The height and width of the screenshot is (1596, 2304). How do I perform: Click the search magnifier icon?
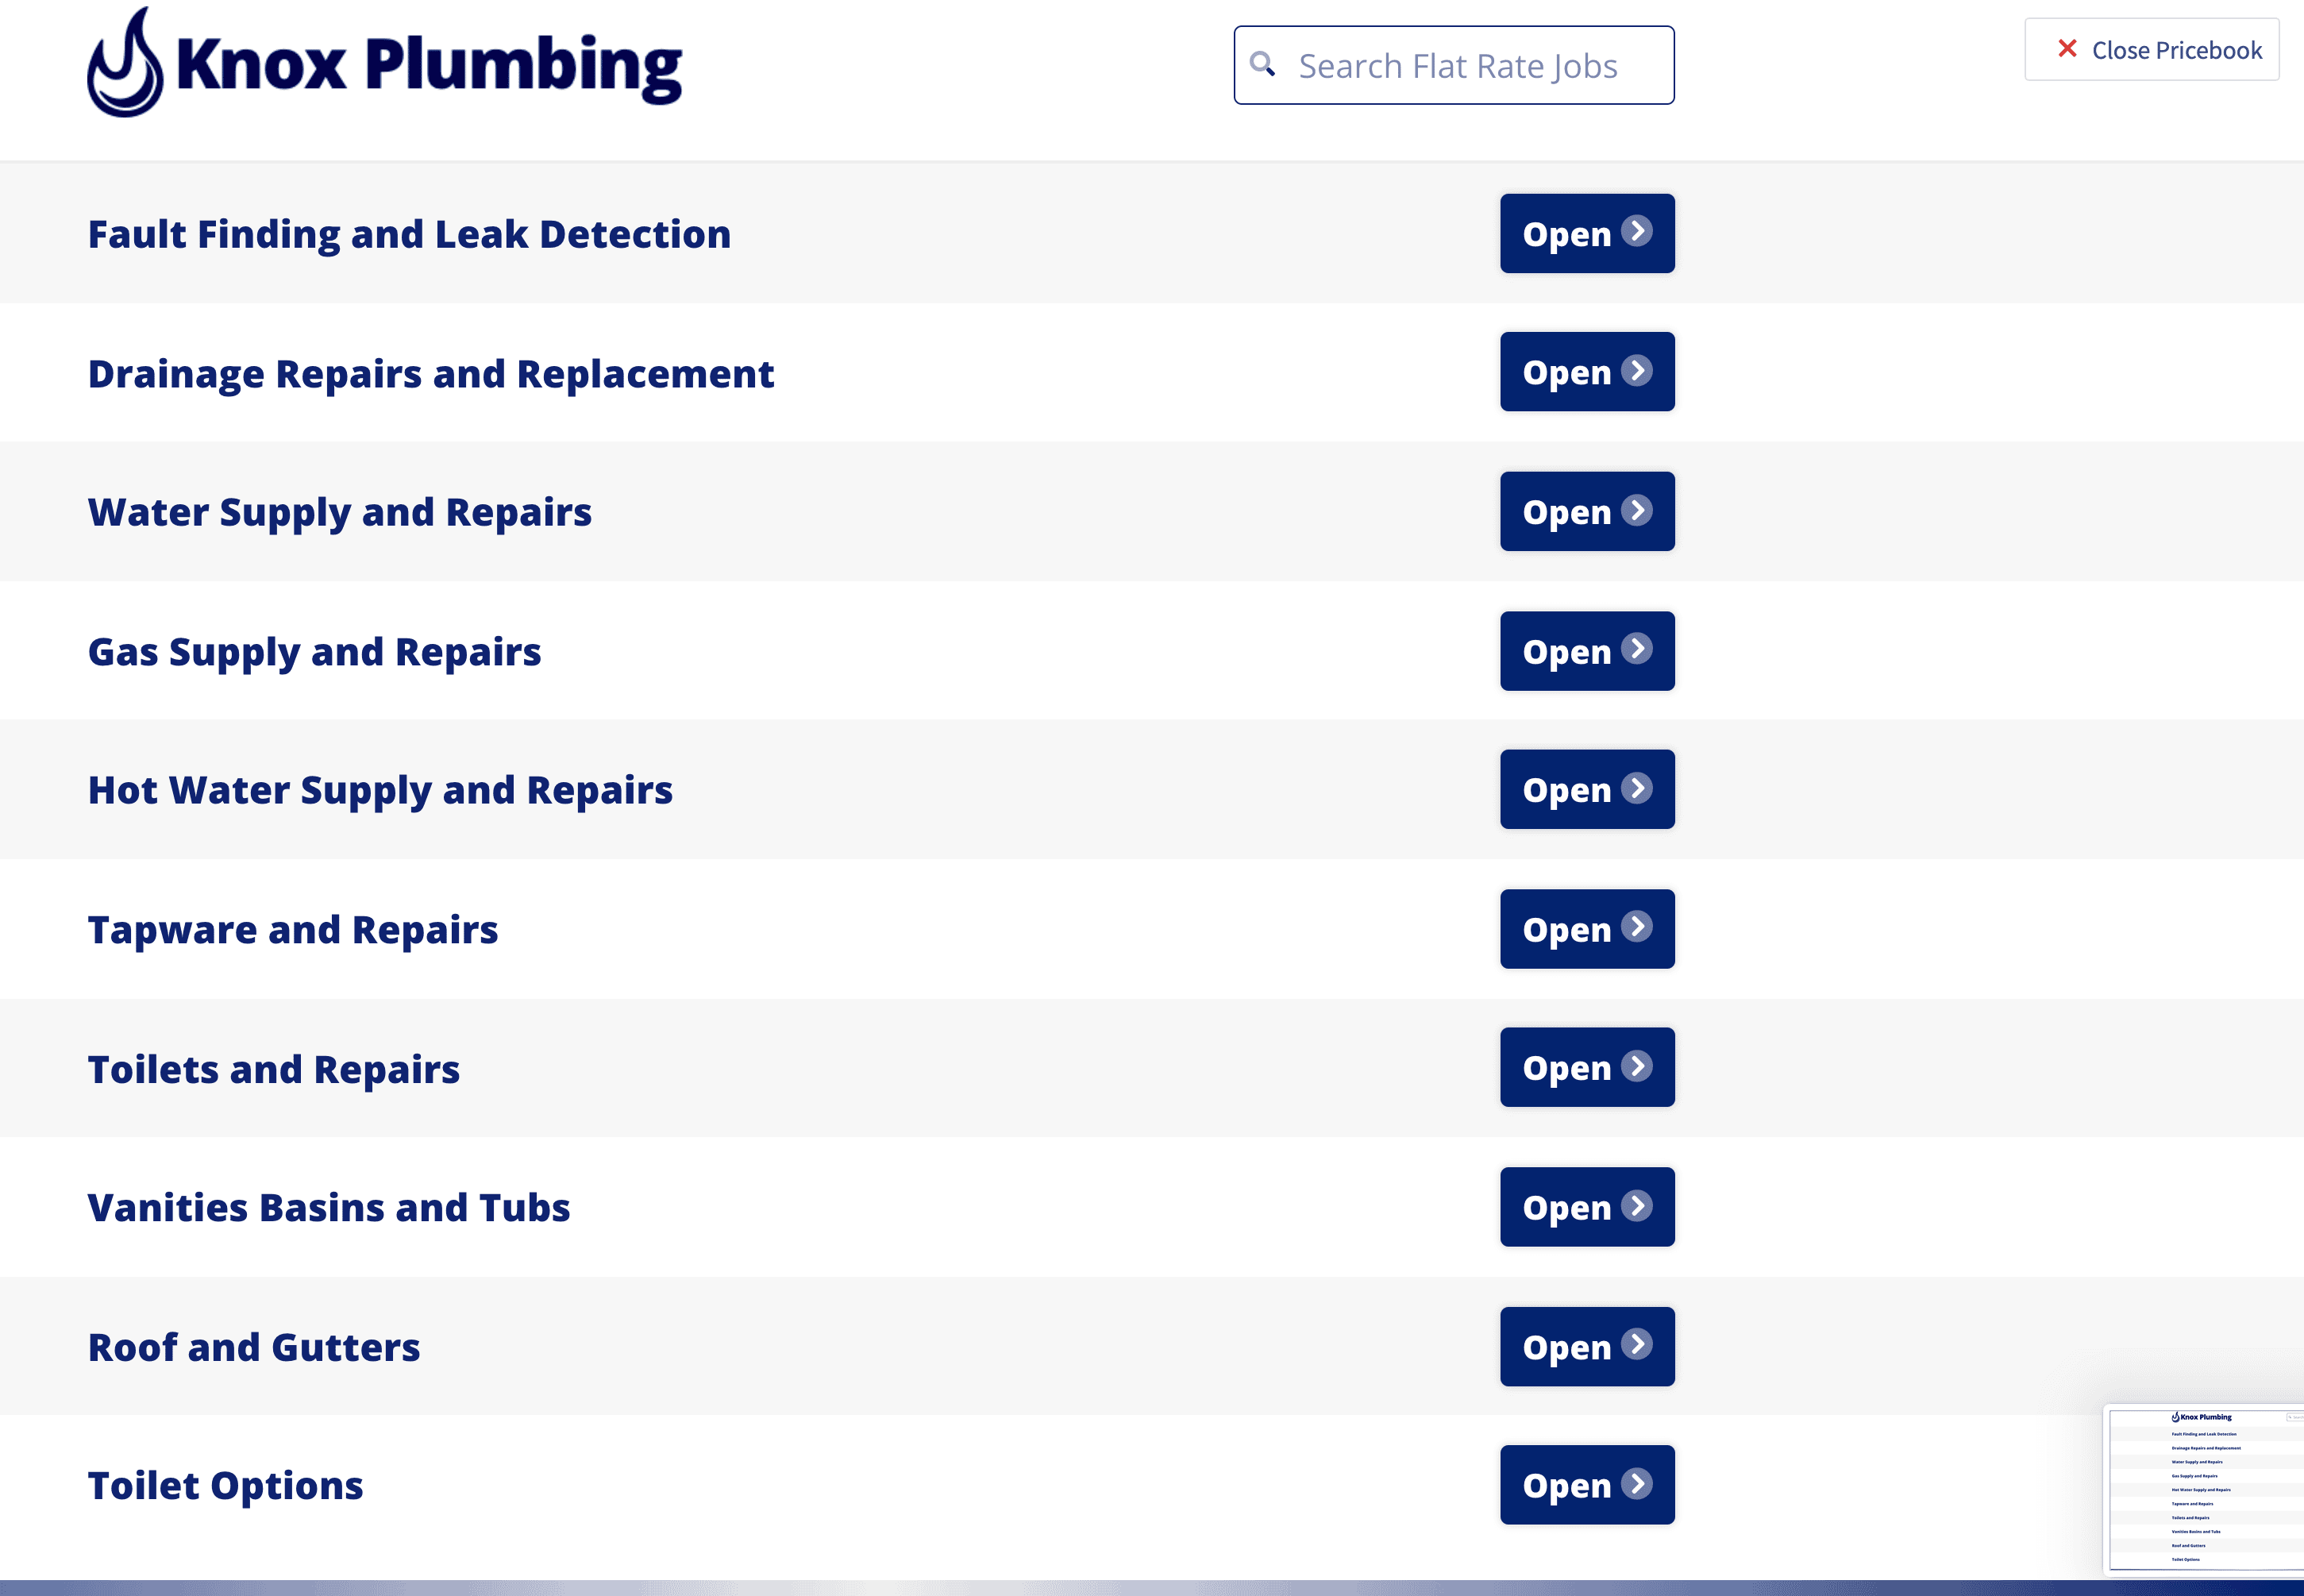click(x=1263, y=65)
